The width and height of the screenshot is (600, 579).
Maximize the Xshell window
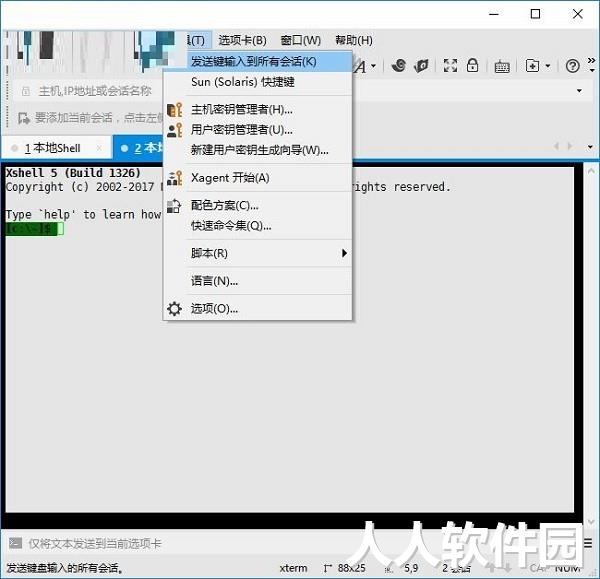535,14
